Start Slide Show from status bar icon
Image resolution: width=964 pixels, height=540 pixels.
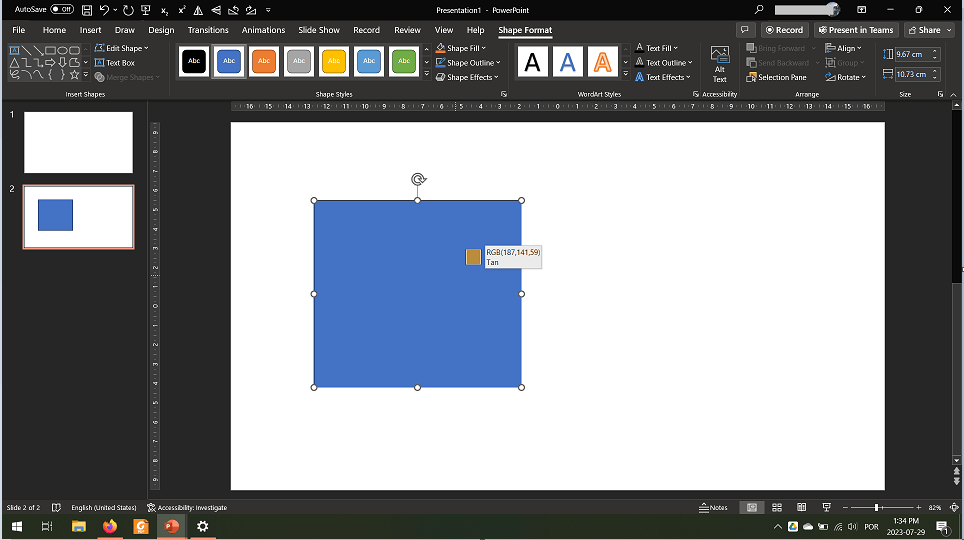826,507
